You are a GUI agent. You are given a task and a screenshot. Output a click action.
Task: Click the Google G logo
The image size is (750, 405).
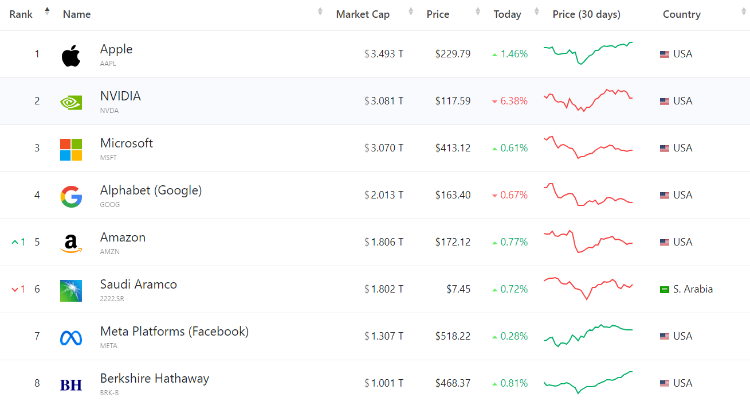(x=71, y=196)
